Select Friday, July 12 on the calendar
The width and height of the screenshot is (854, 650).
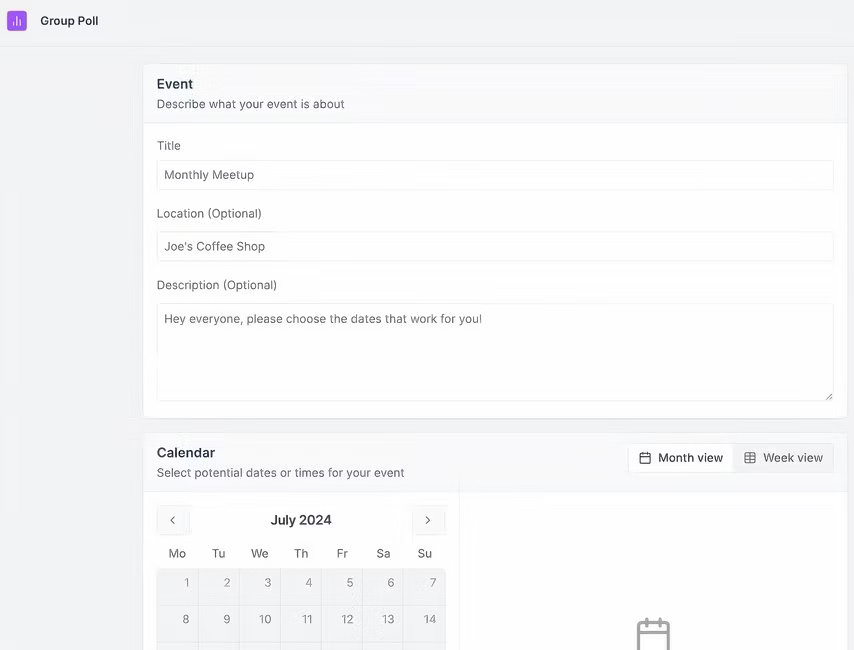[345, 619]
